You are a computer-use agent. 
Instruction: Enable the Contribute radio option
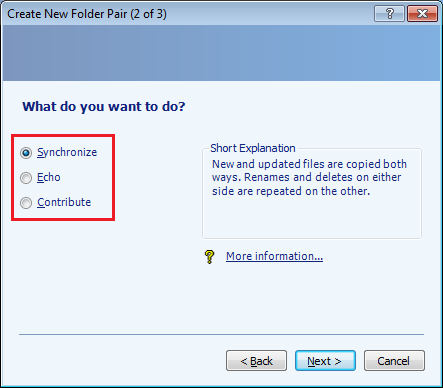tap(26, 203)
